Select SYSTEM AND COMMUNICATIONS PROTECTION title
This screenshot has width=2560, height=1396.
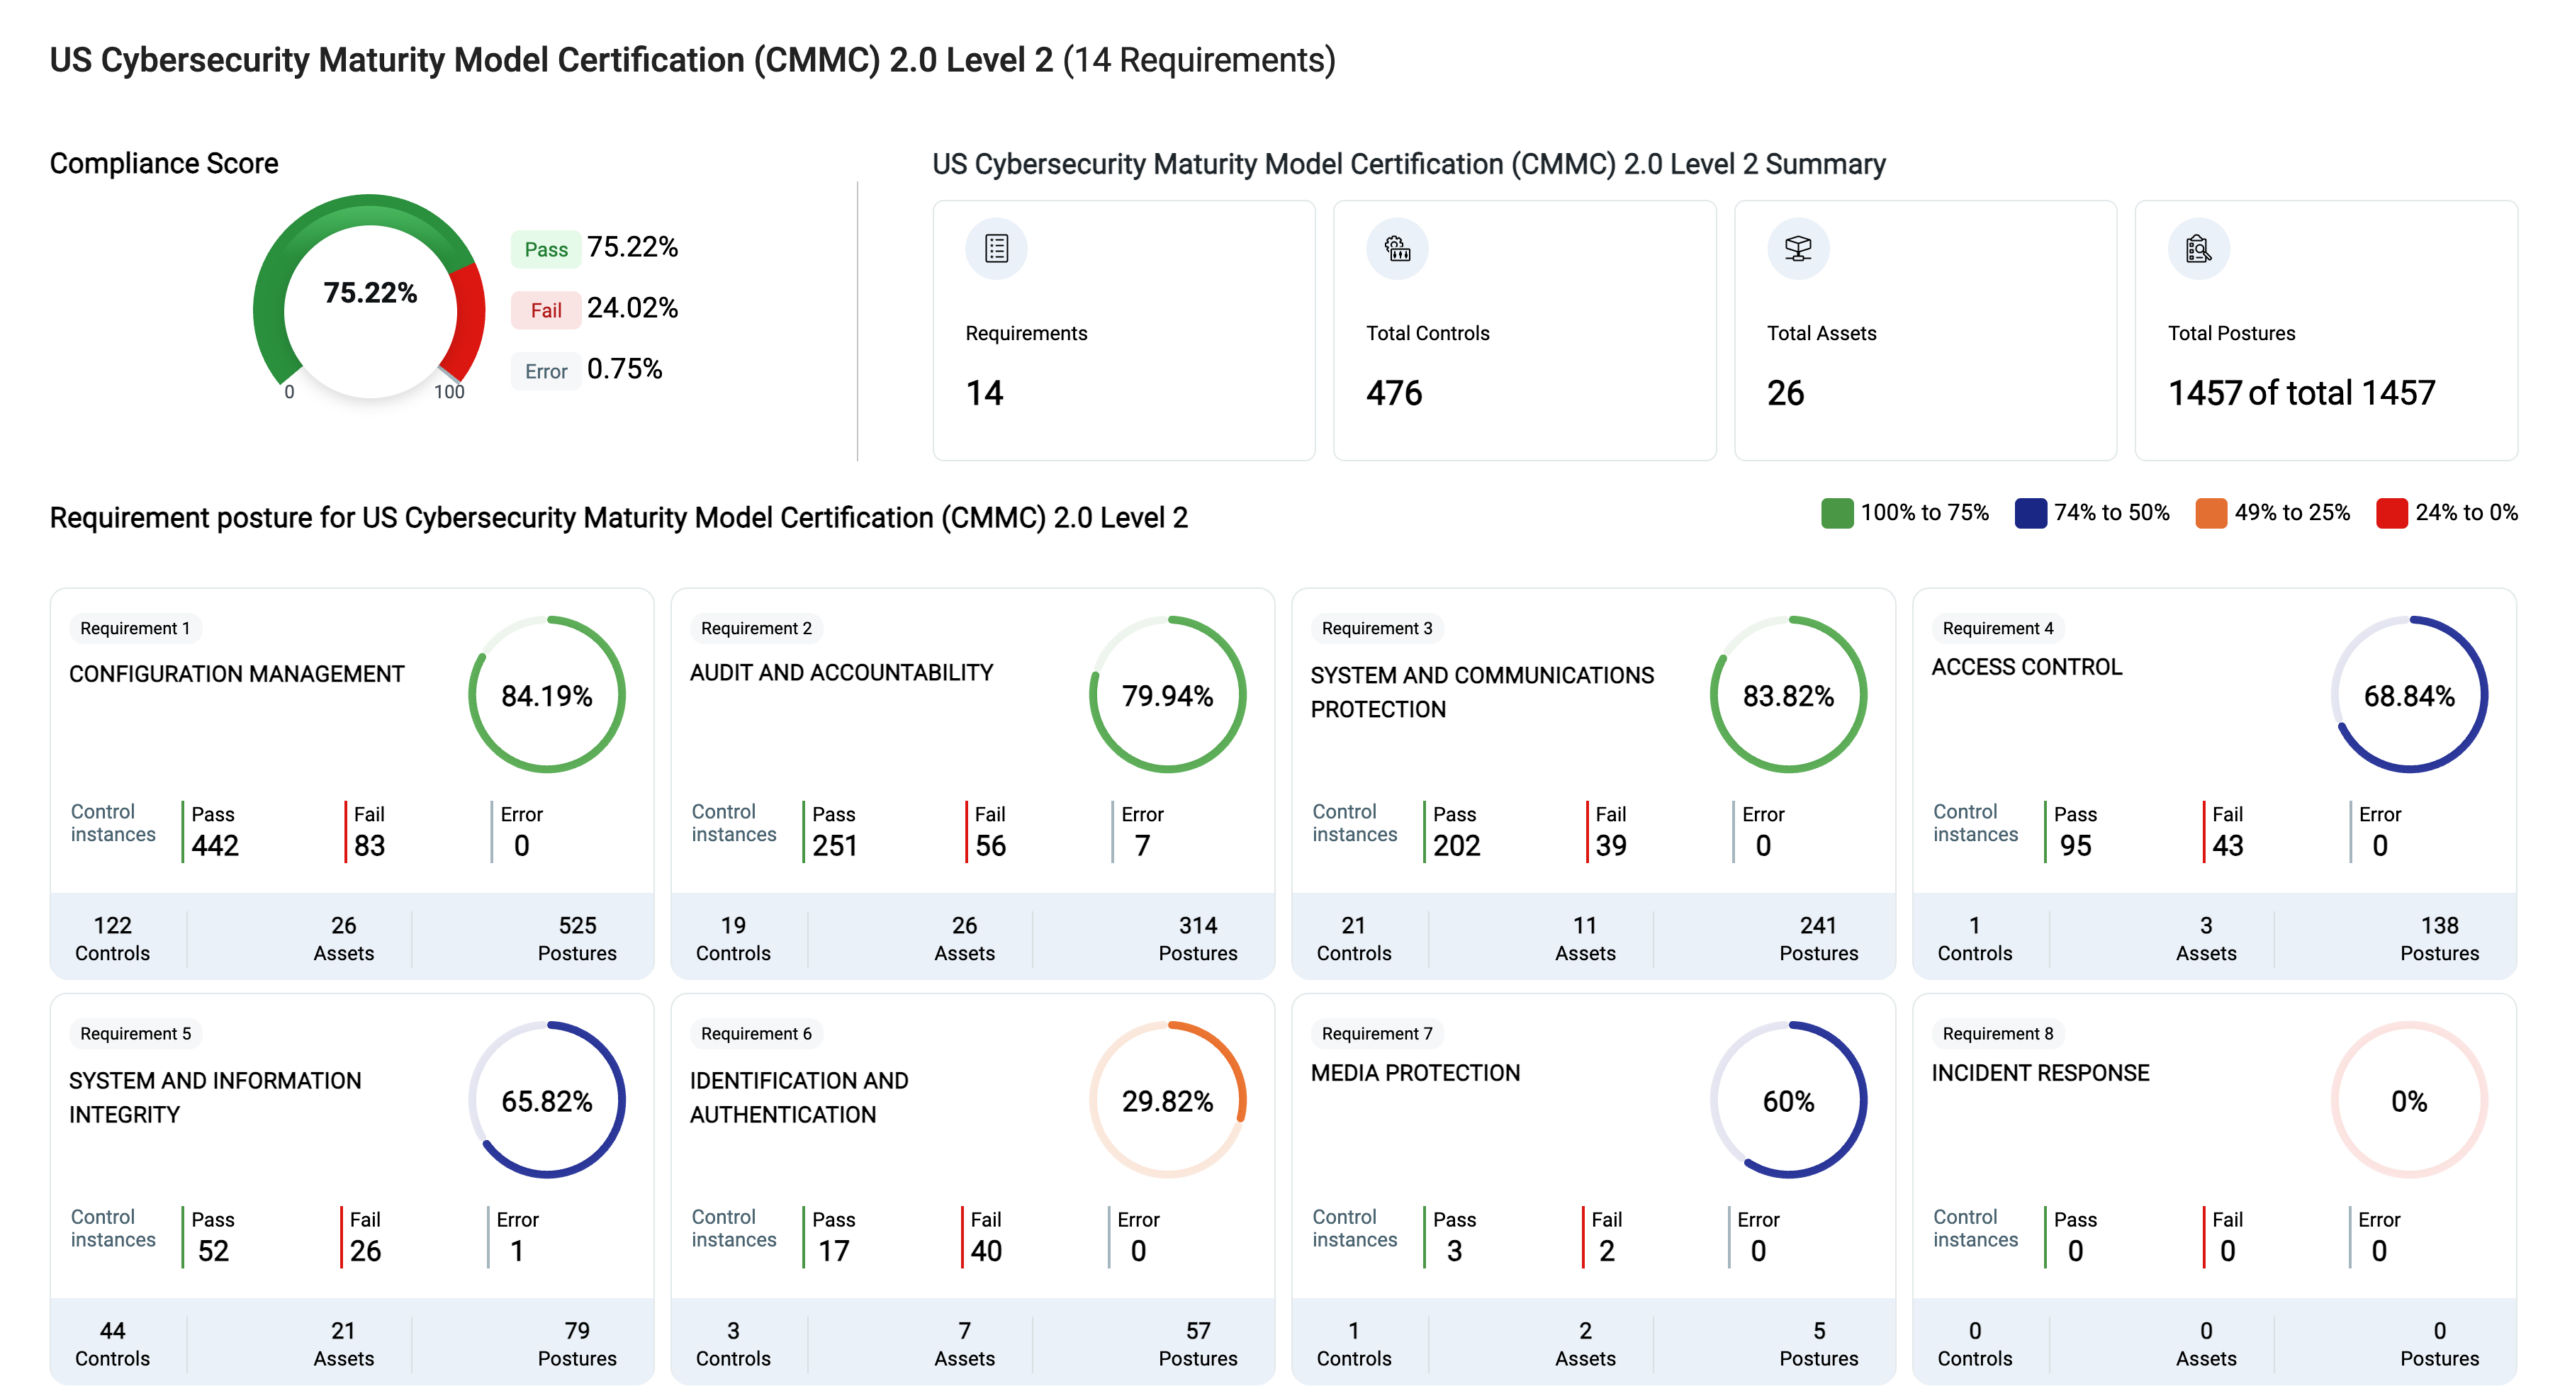point(1482,692)
